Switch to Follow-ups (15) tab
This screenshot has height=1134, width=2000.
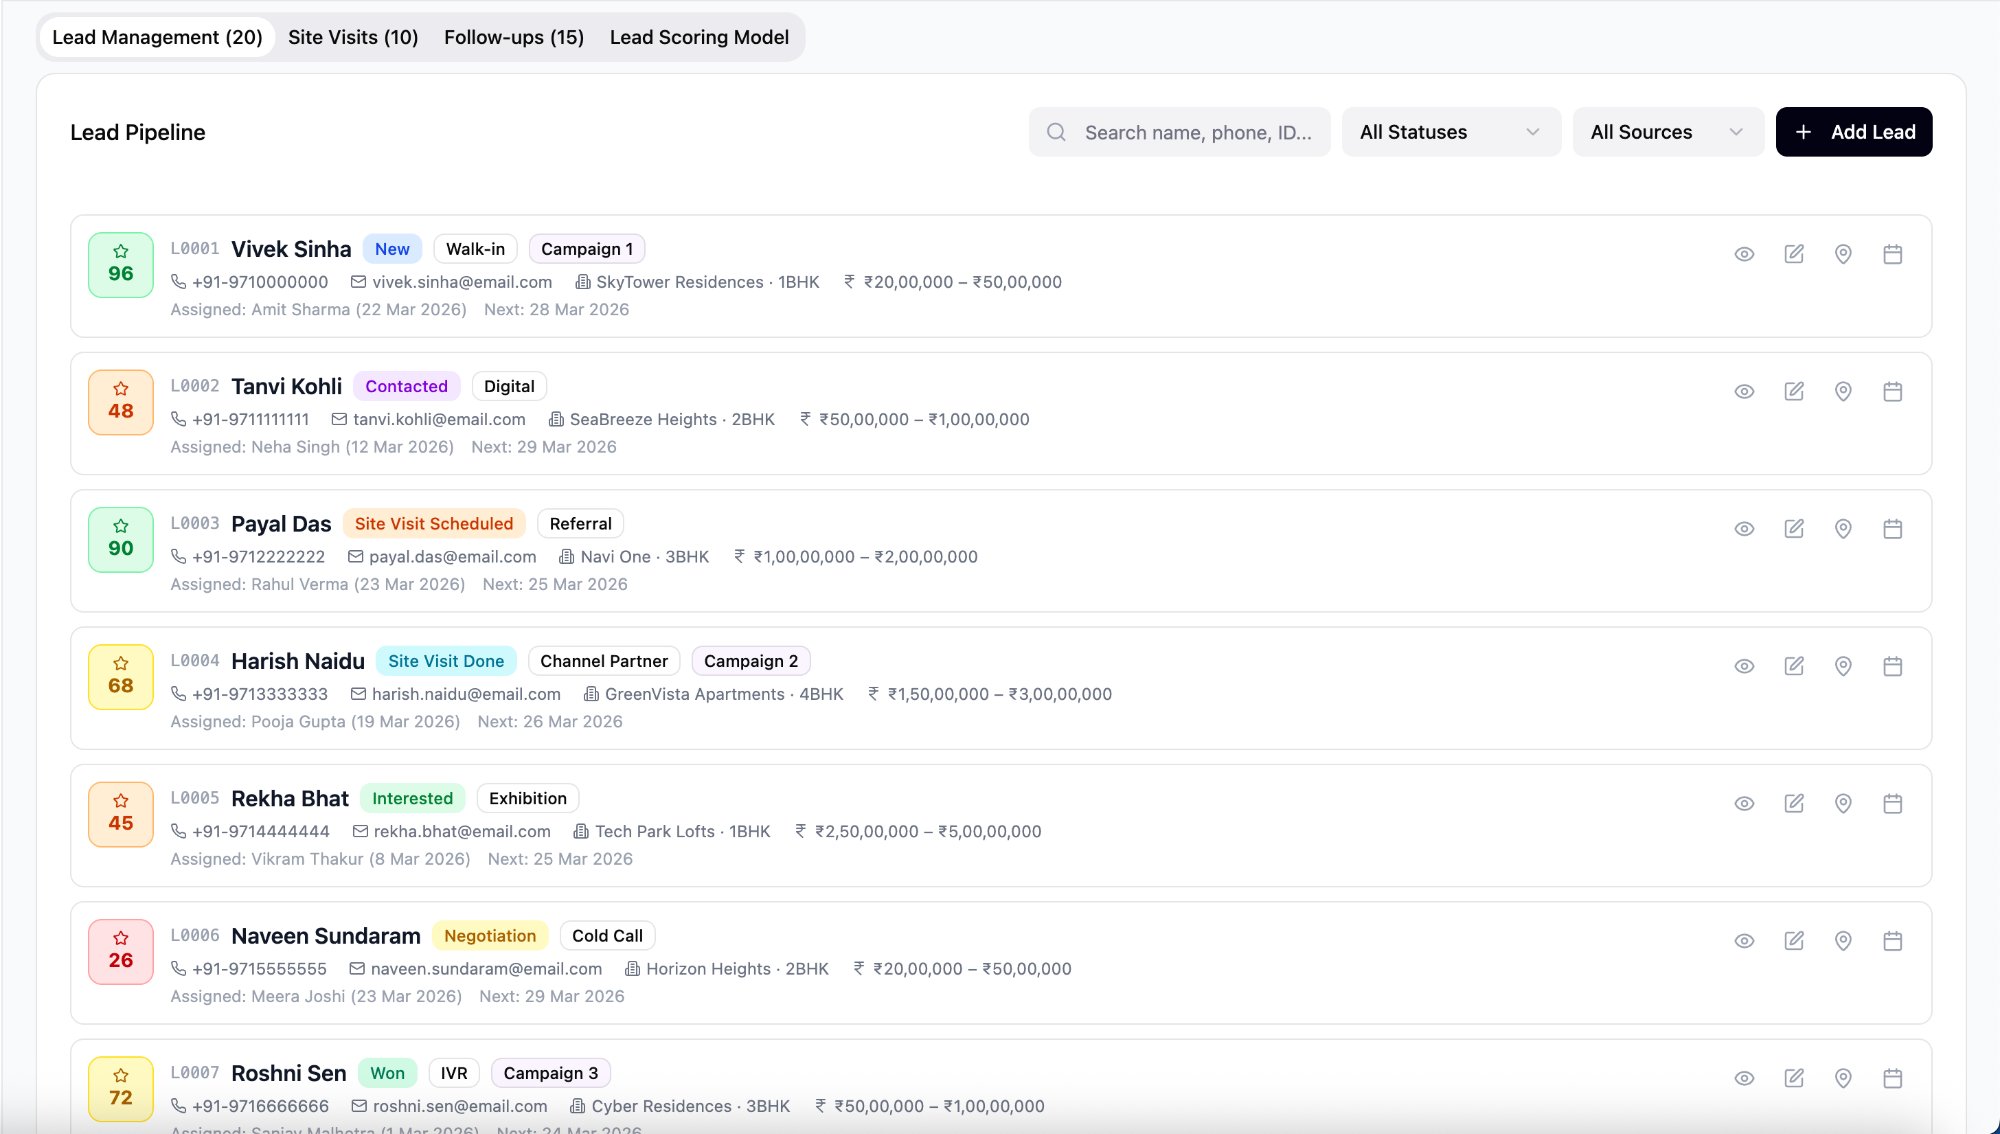coord(514,37)
